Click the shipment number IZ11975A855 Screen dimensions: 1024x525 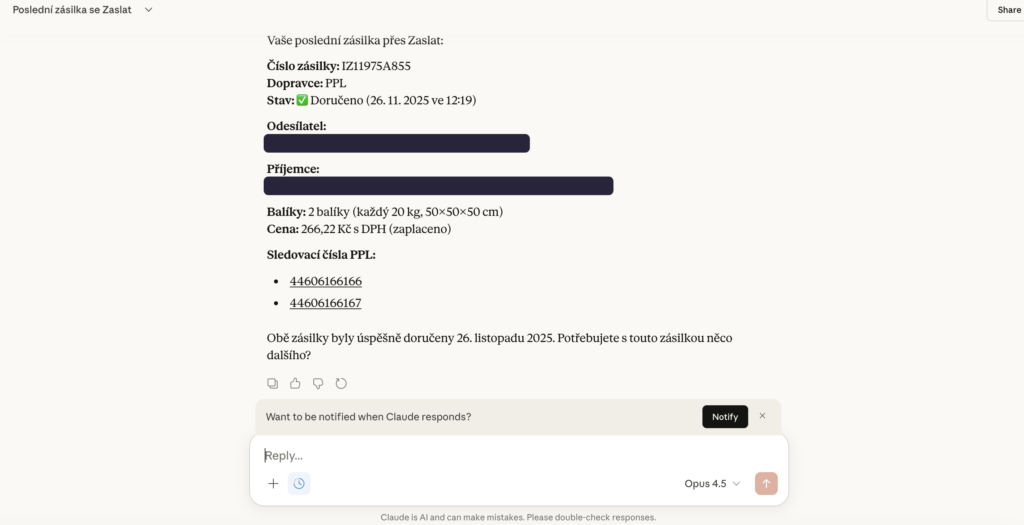click(x=376, y=66)
